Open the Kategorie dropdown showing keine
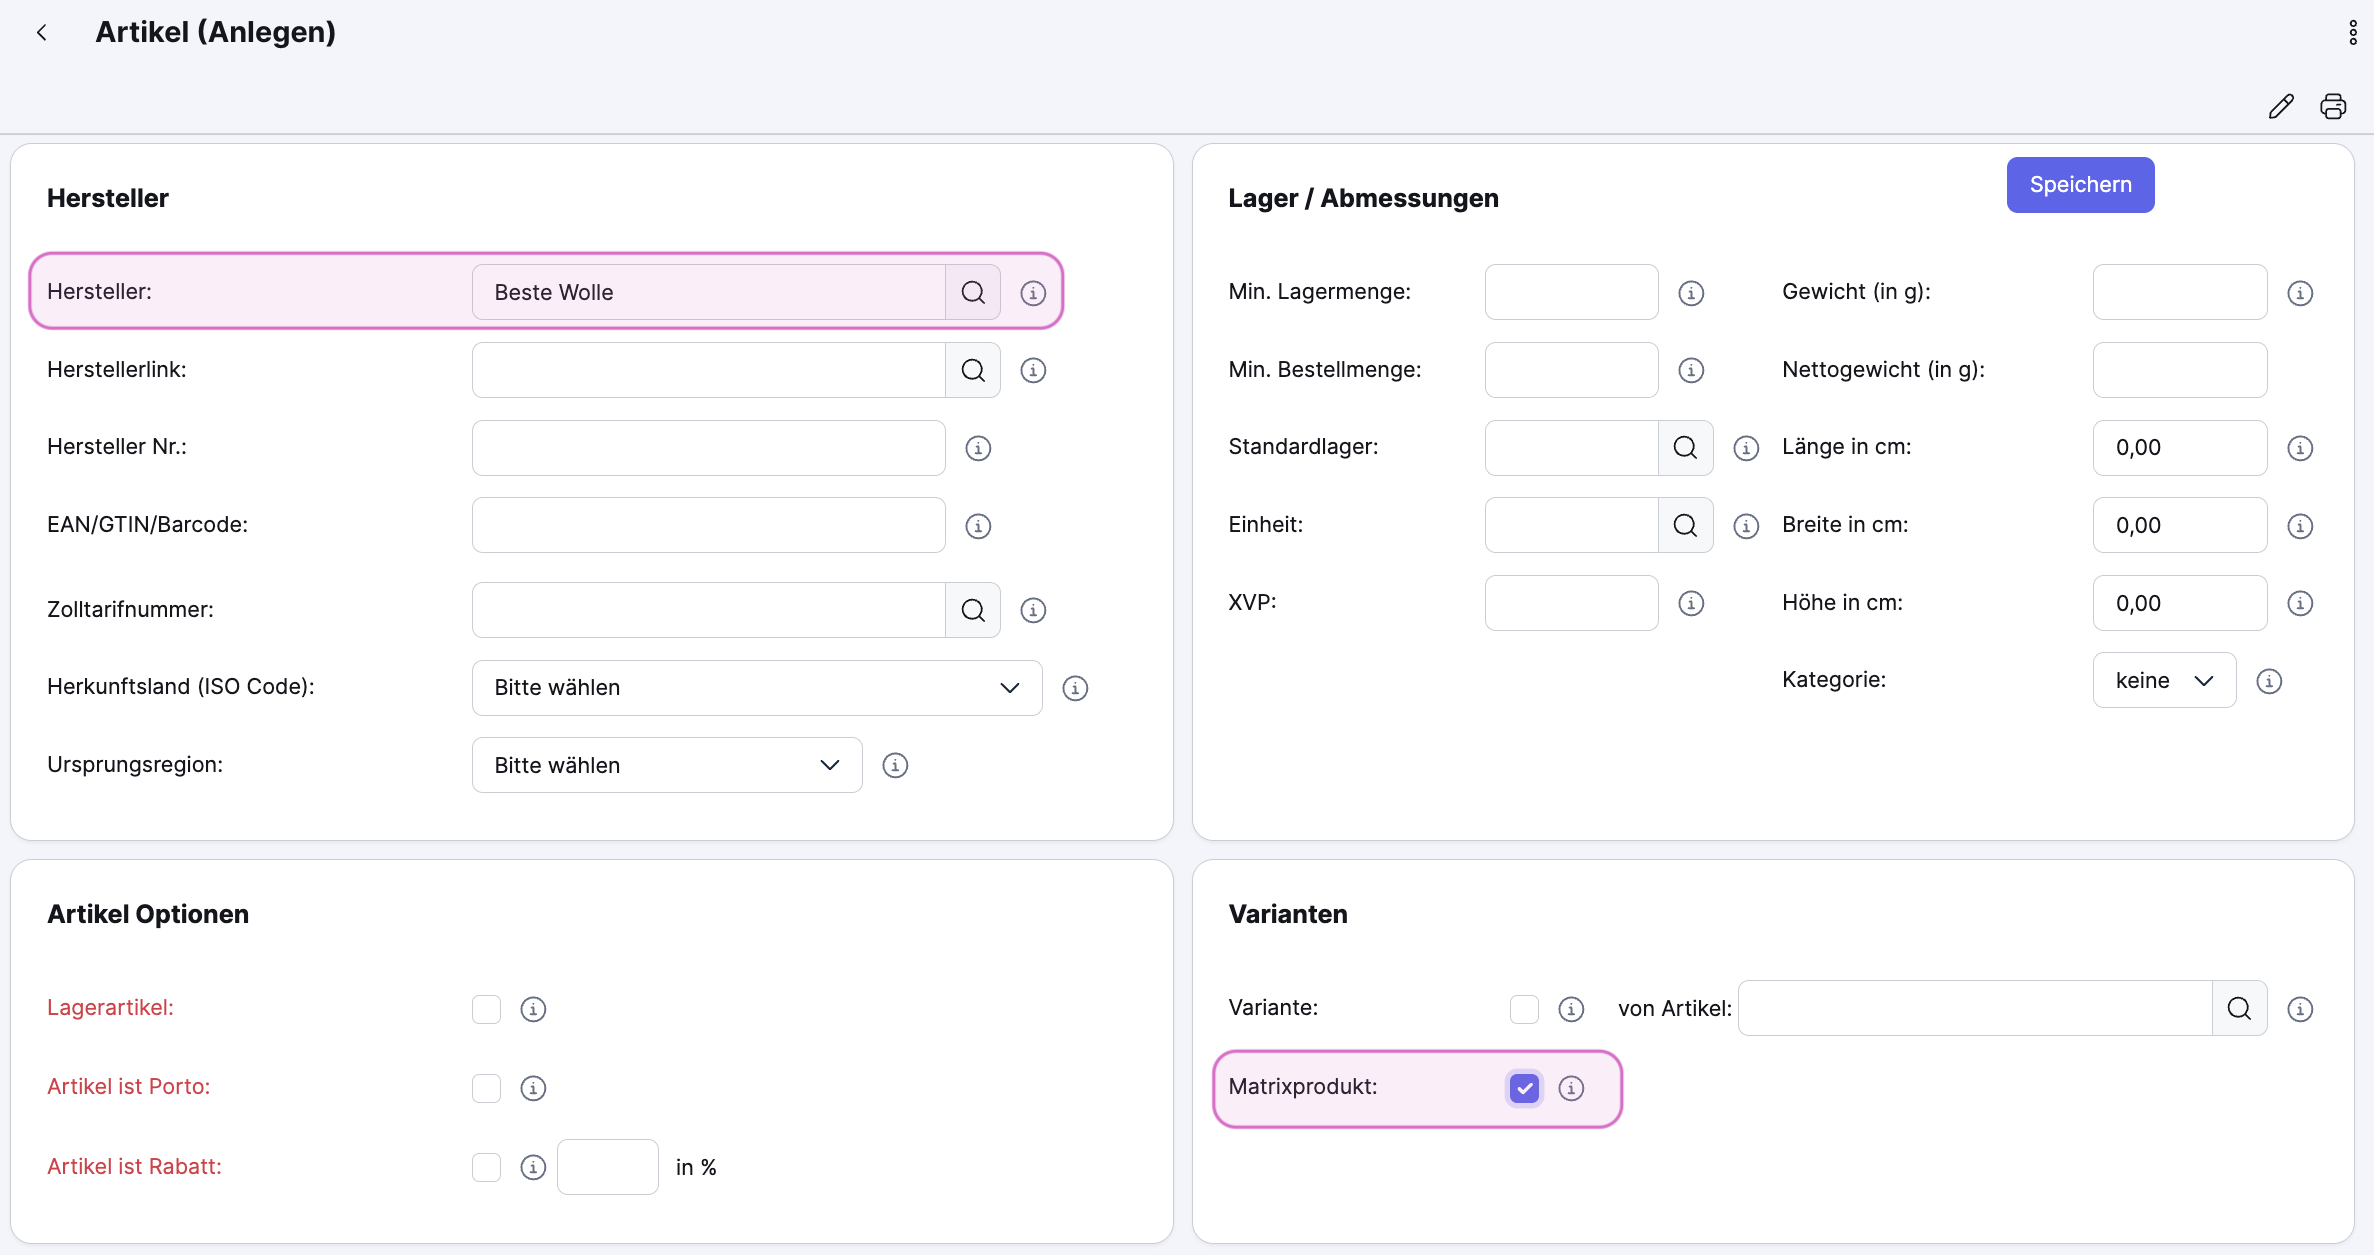The width and height of the screenshot is (2374, 1255). pyautogui.click(x=2164, y=681)
